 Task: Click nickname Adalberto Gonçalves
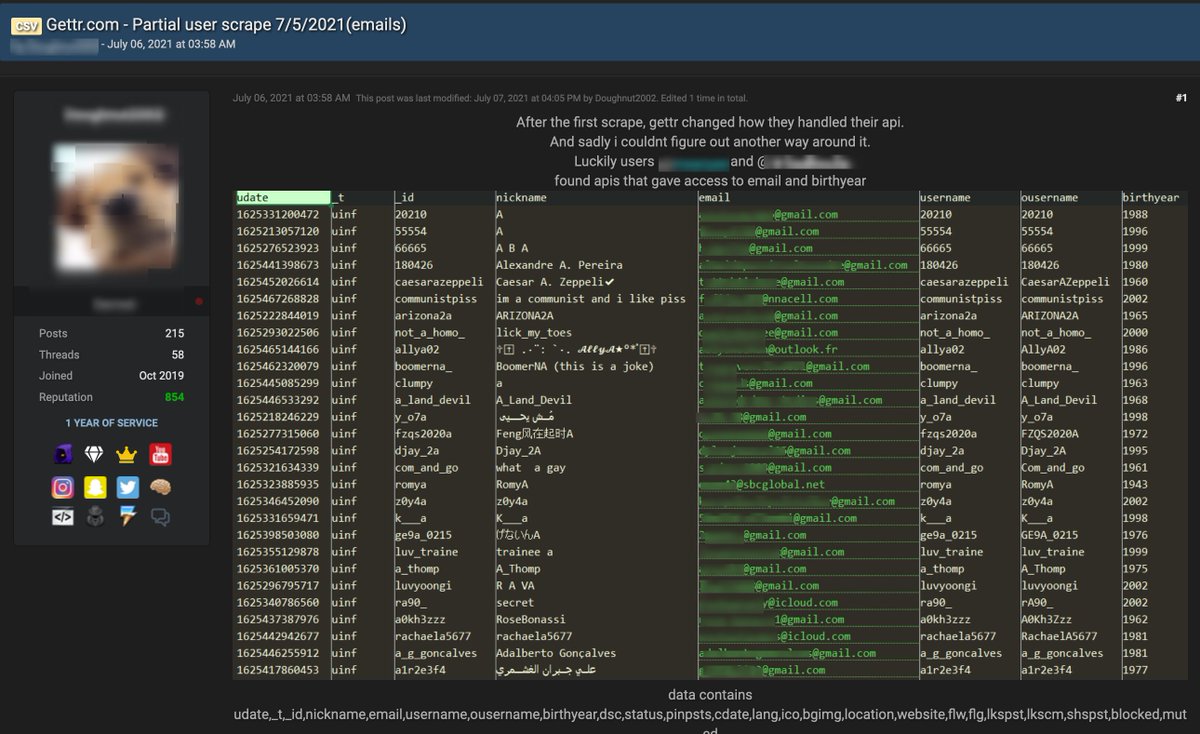pos(556,653)
